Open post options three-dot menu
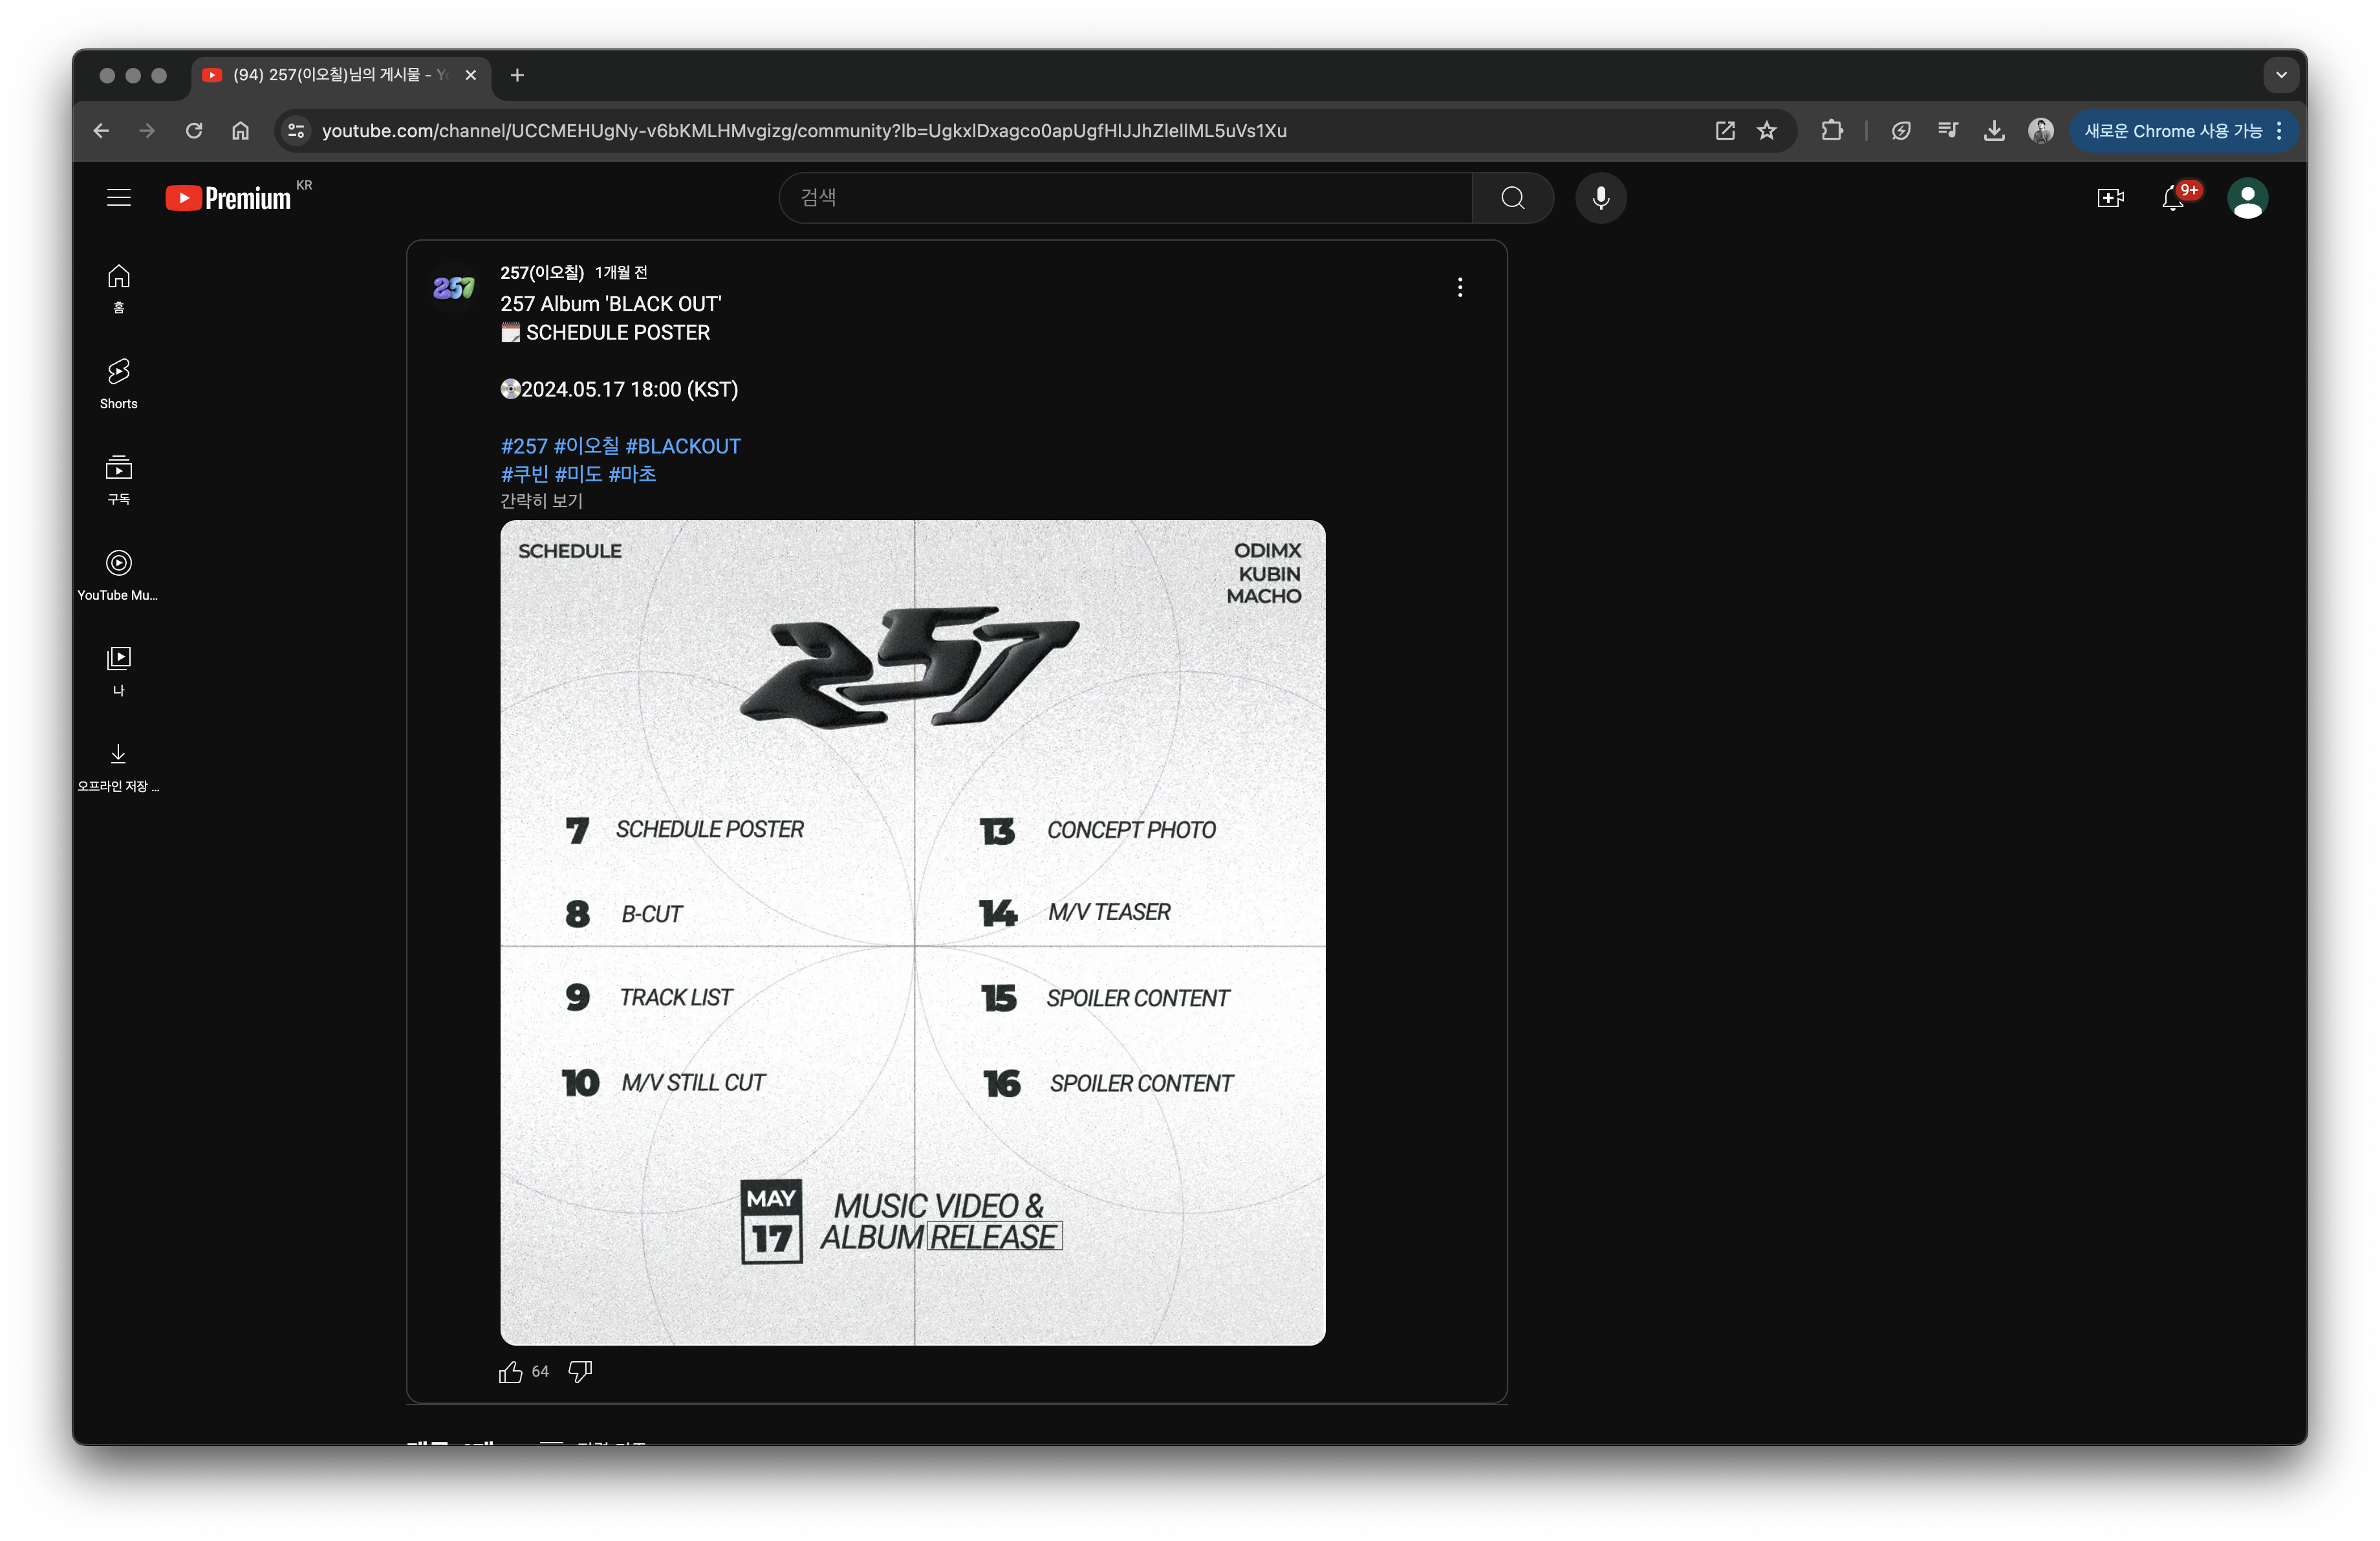Screen dimensions: 2380x1541 coord(1460,288)
